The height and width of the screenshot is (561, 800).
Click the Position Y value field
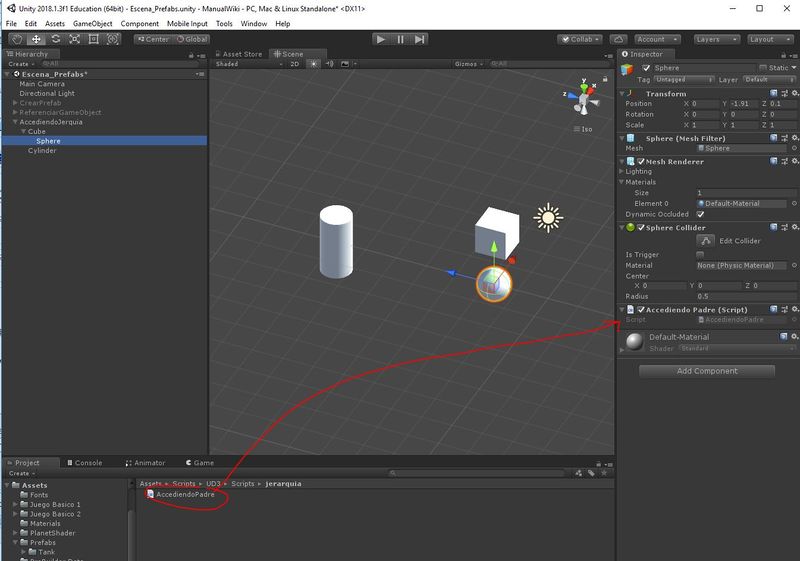744,104
